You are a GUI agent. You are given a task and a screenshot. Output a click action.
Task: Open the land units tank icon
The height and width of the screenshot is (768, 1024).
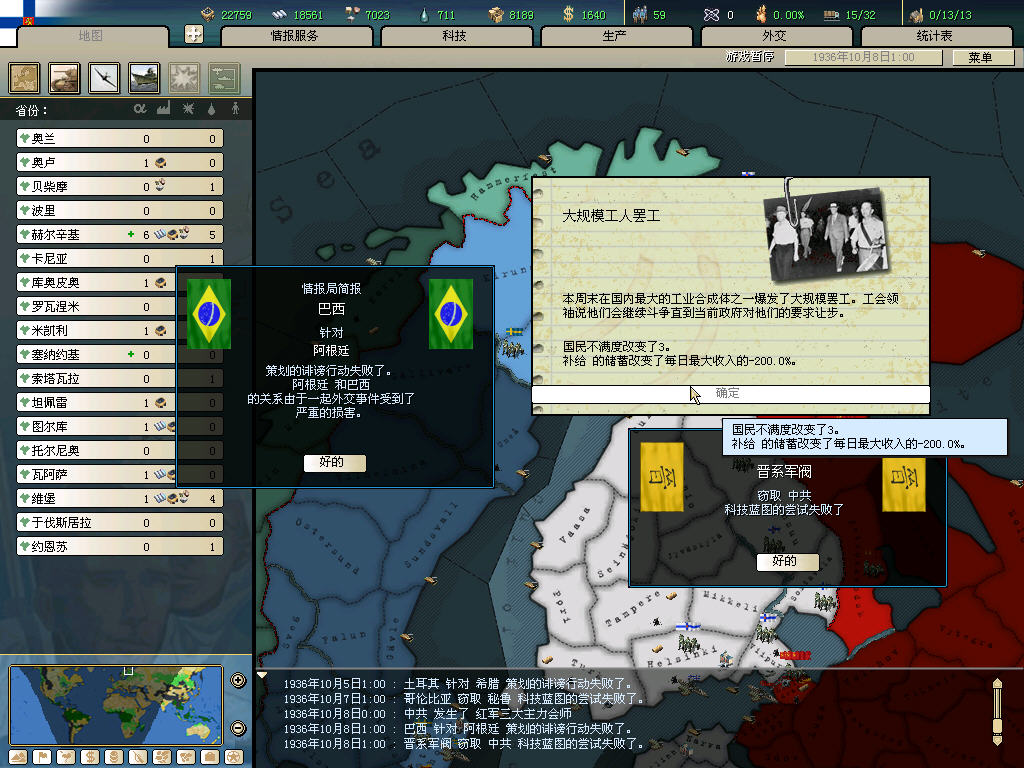pos(64,78)
